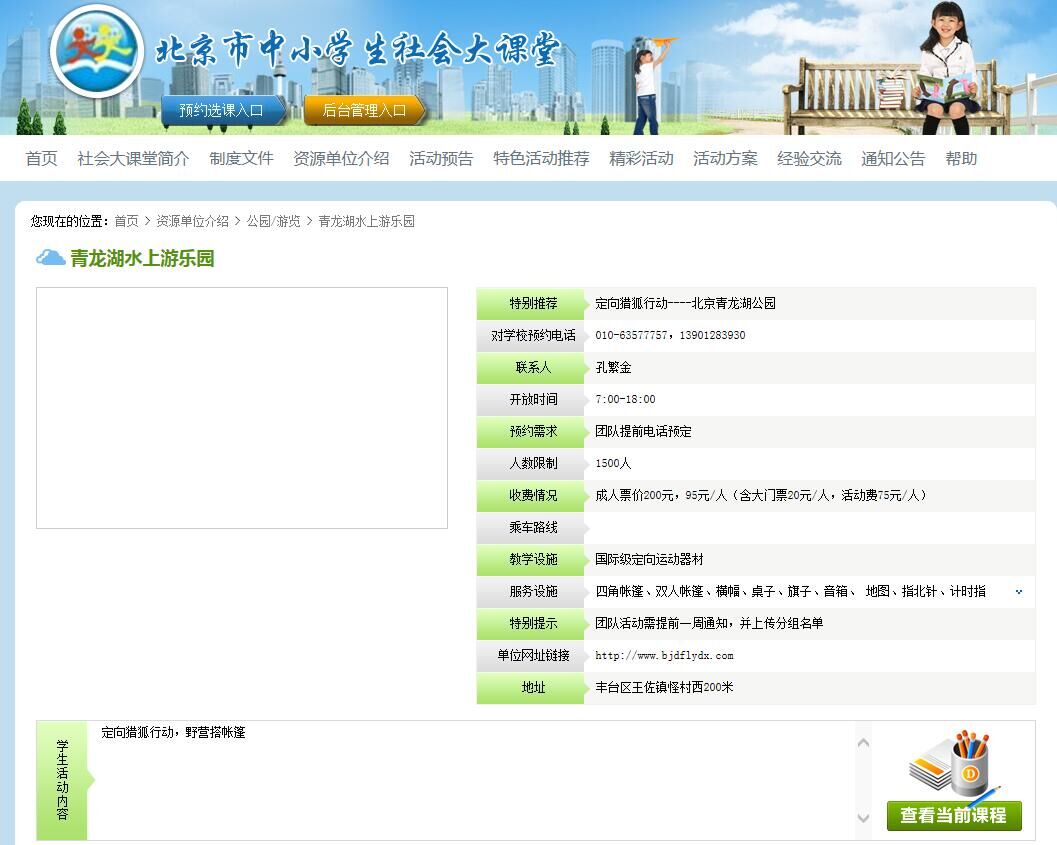The width and height of the screenshot is (1057, 845).
Task: Click scroll down arrow in activity content box
Action: click(864, 819)
